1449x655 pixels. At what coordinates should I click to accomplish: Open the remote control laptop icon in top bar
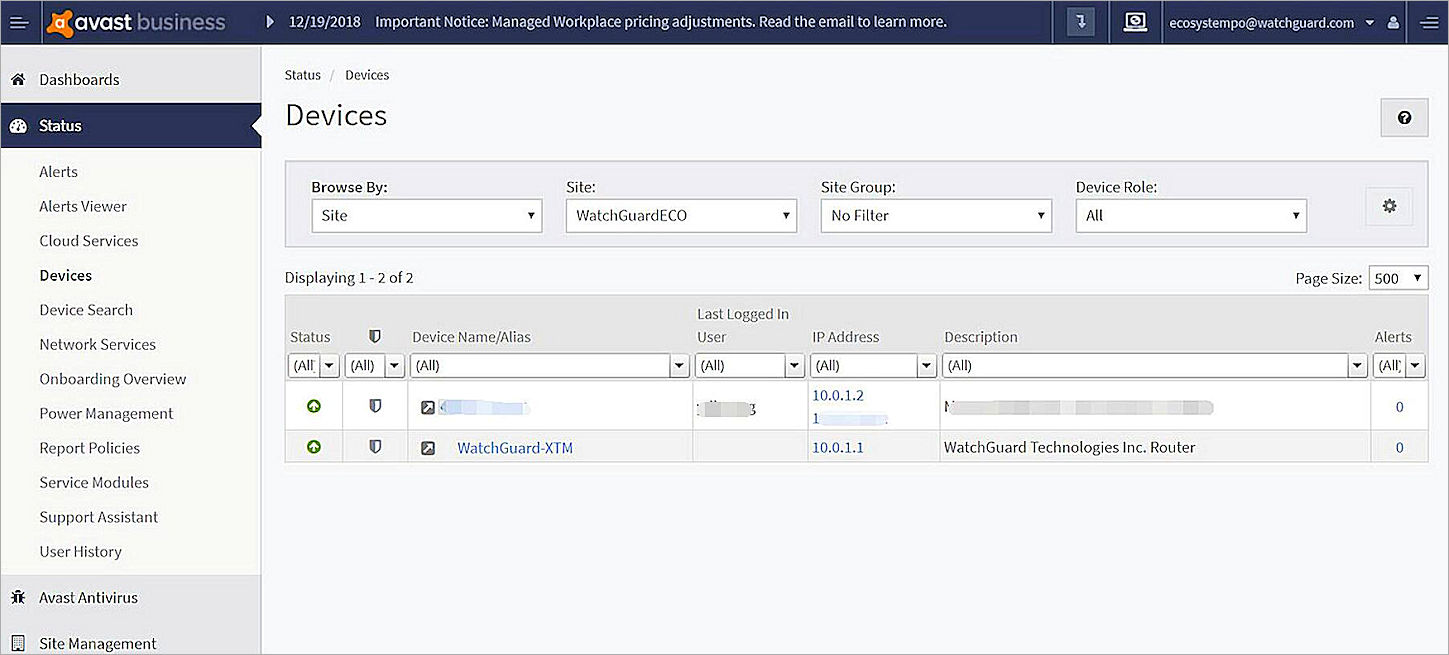1135,21
